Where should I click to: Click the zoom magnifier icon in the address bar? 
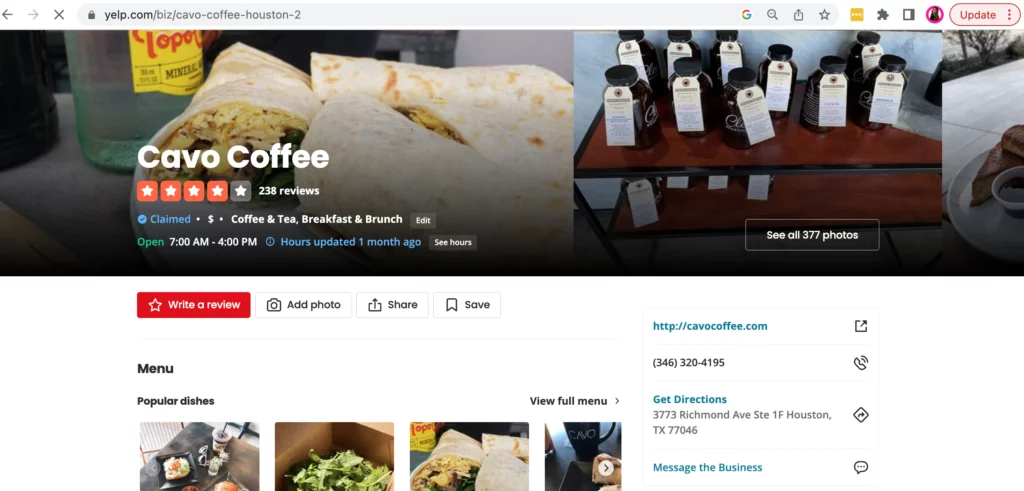pyautogui.click(x=773, y=14)
